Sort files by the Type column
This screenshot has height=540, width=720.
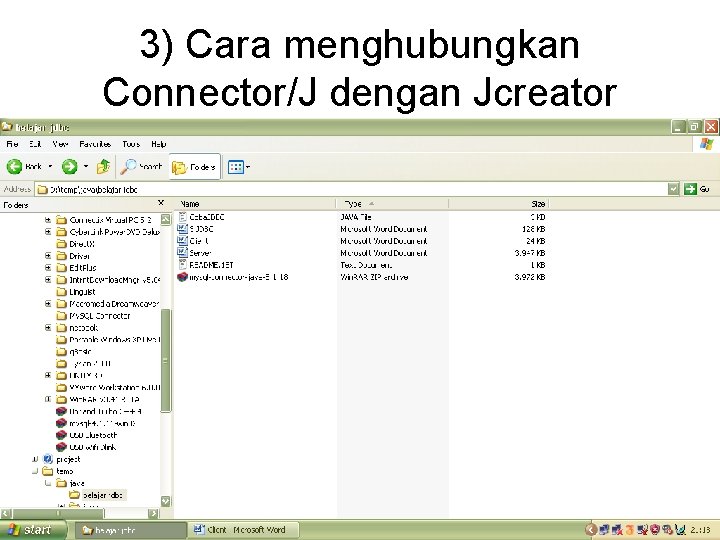pos(393,204)
